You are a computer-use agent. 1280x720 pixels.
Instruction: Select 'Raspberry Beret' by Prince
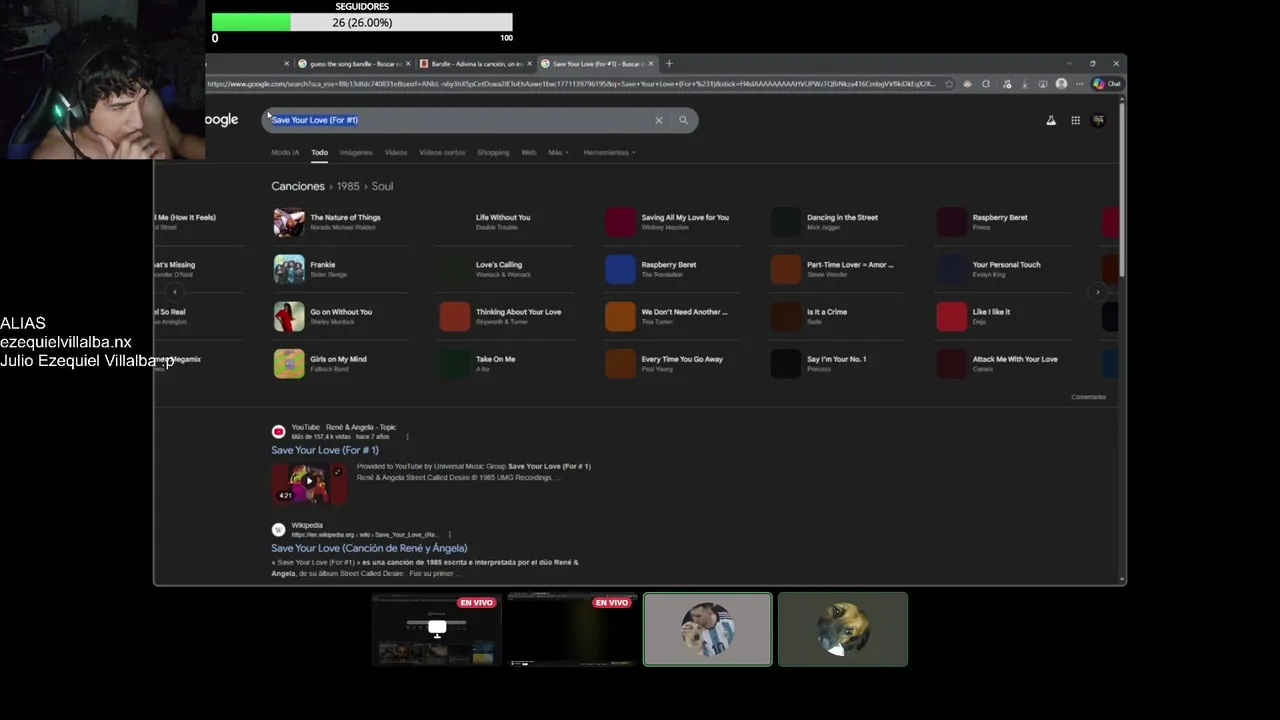point(1003,221)
